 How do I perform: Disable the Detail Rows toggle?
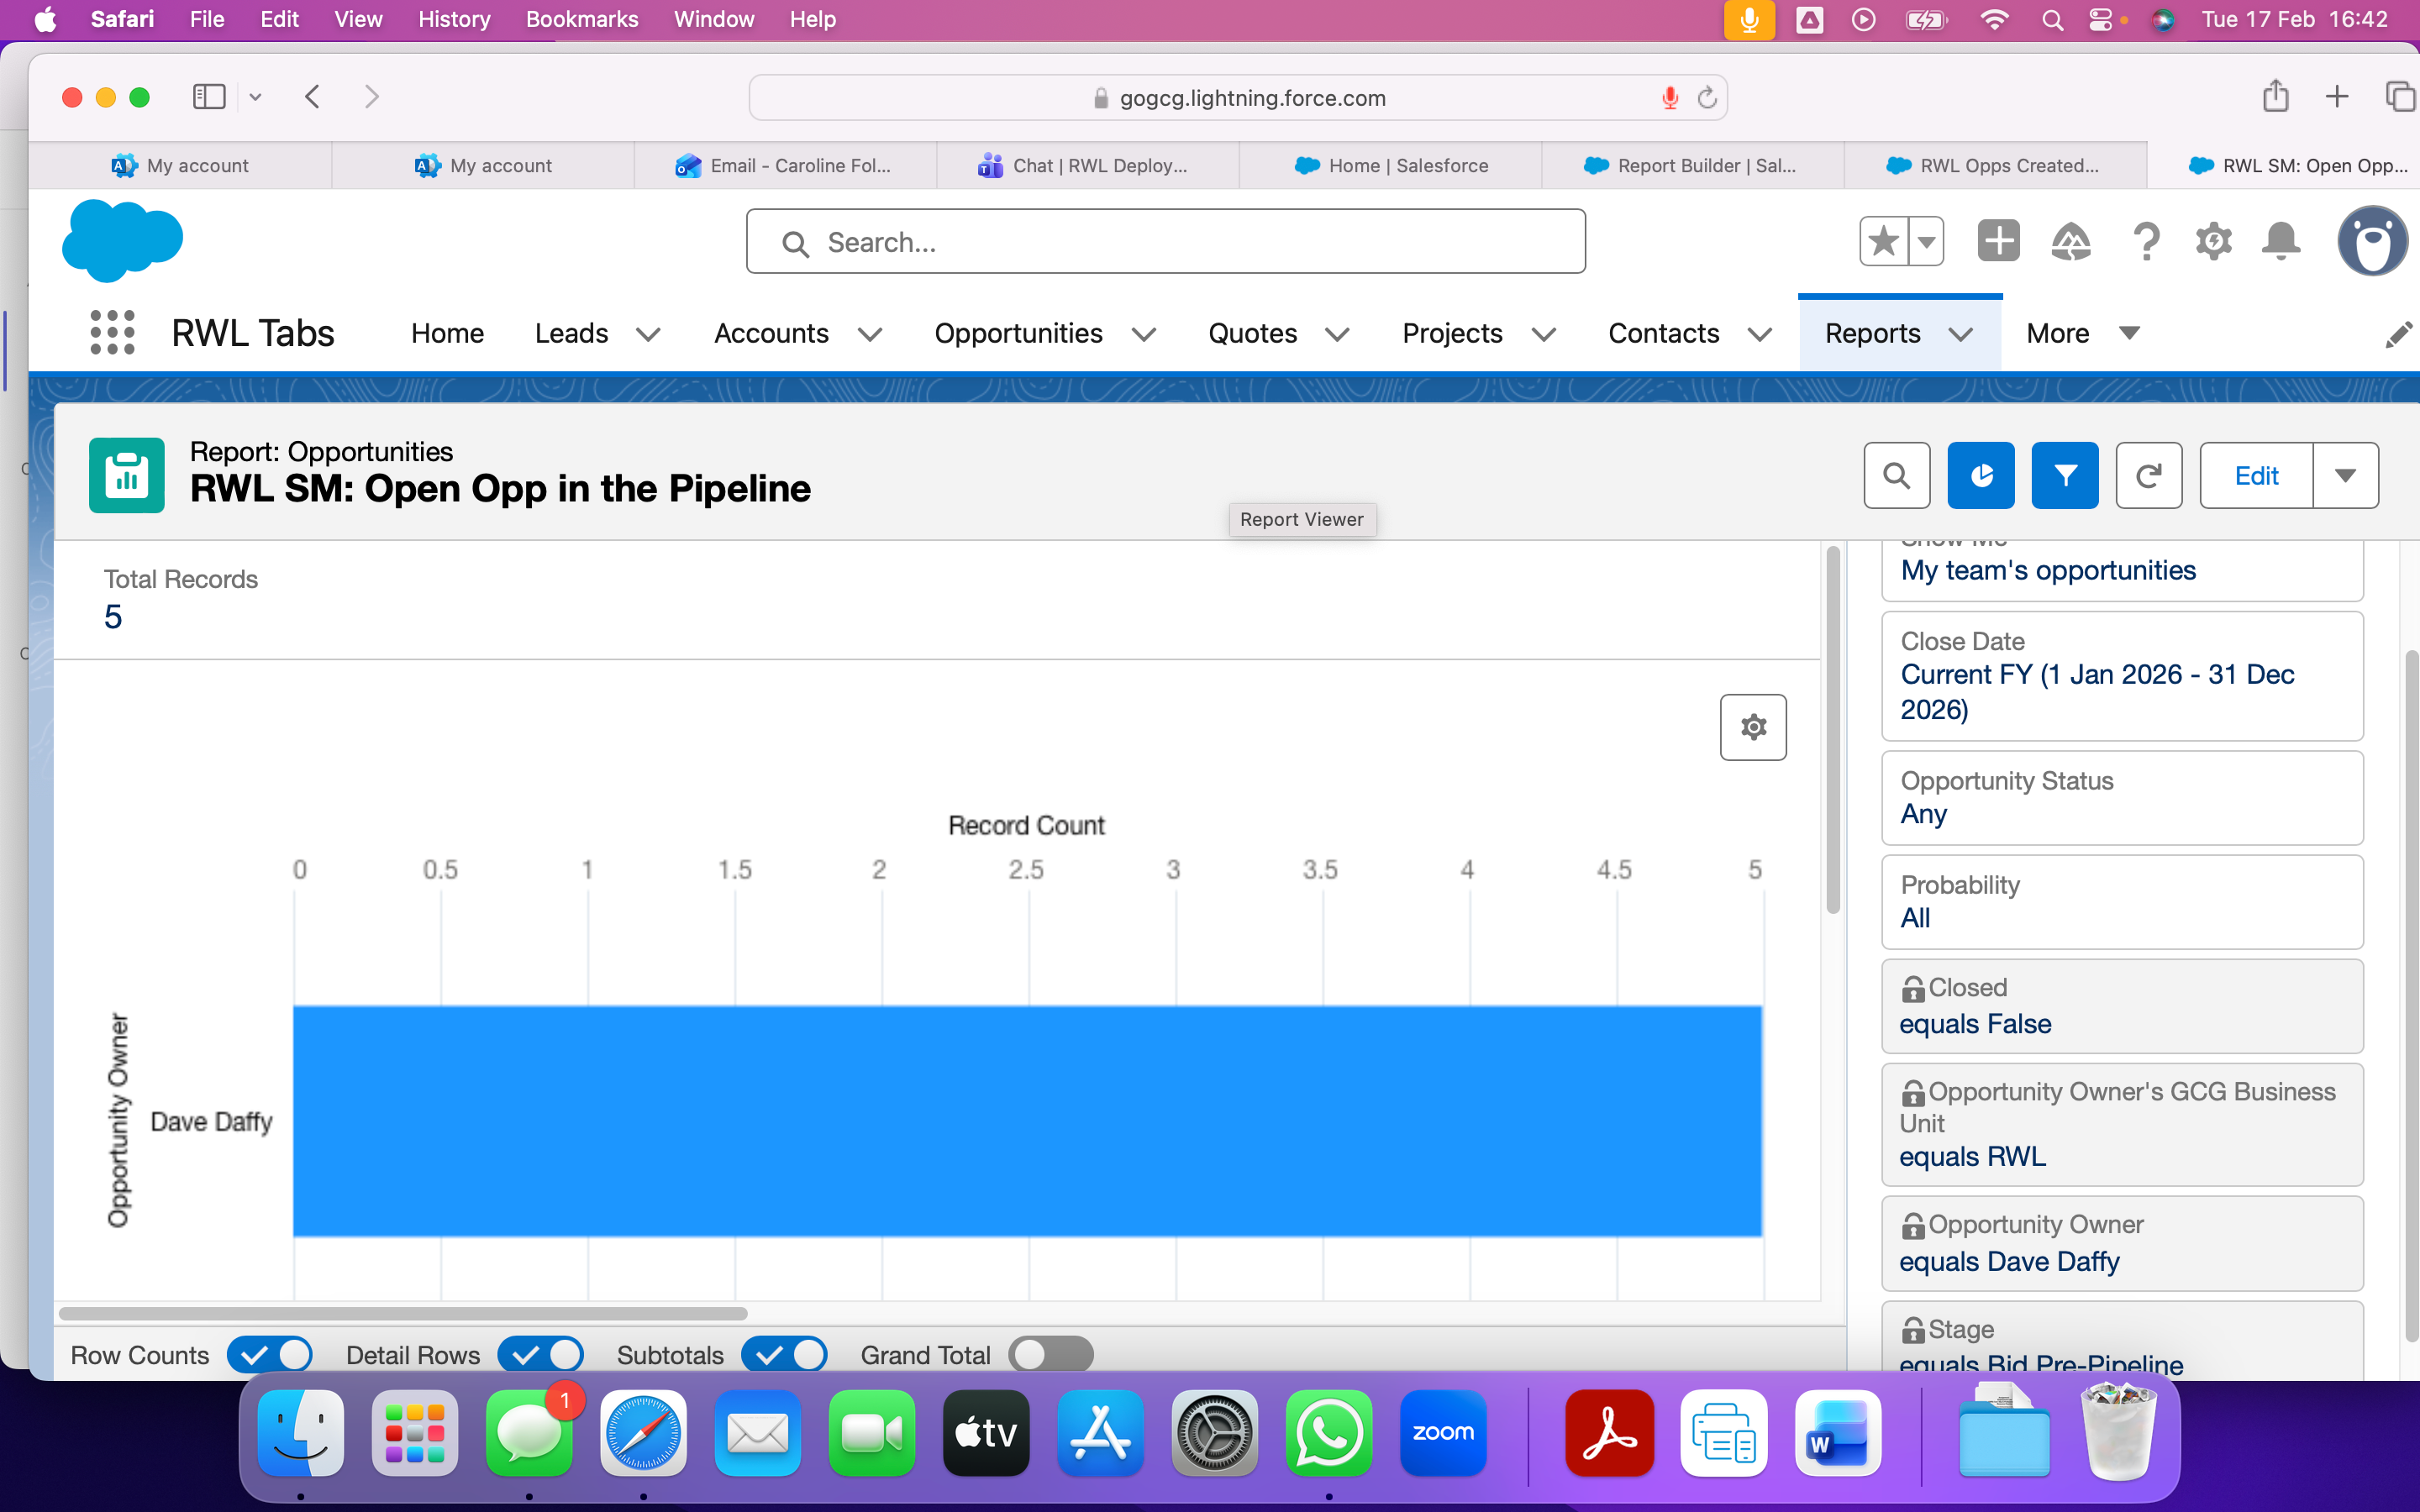pos(540,1355)
